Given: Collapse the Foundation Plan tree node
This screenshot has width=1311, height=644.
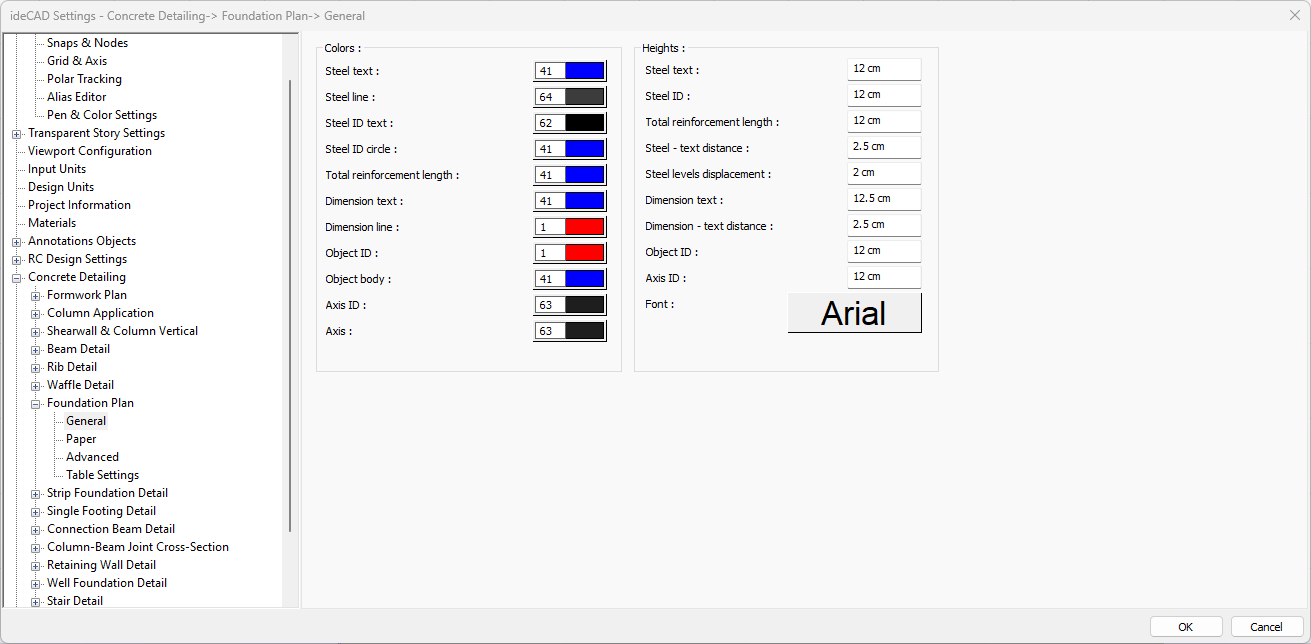Looking at the screenshot, I should click(x=36, y=403).
